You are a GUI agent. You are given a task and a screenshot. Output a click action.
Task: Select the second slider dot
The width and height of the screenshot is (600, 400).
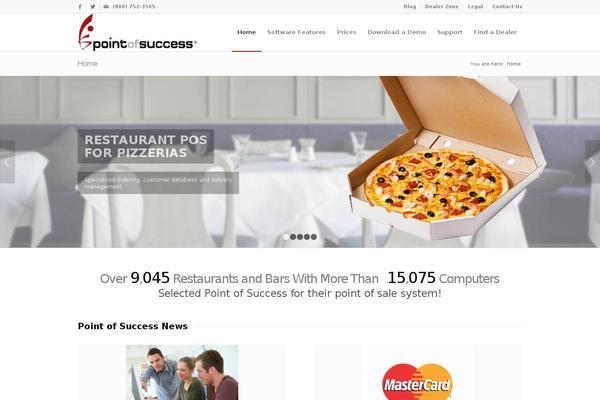coord(293,237)
